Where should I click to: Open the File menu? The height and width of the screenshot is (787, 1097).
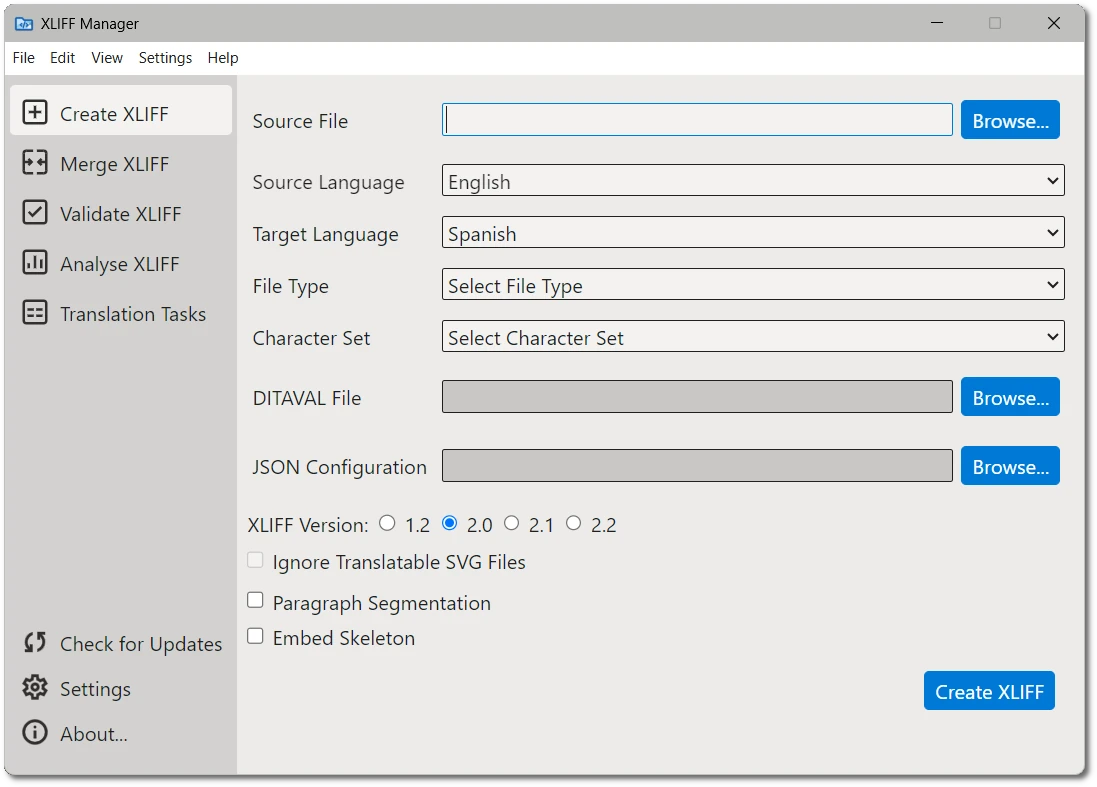coord(24,58)
